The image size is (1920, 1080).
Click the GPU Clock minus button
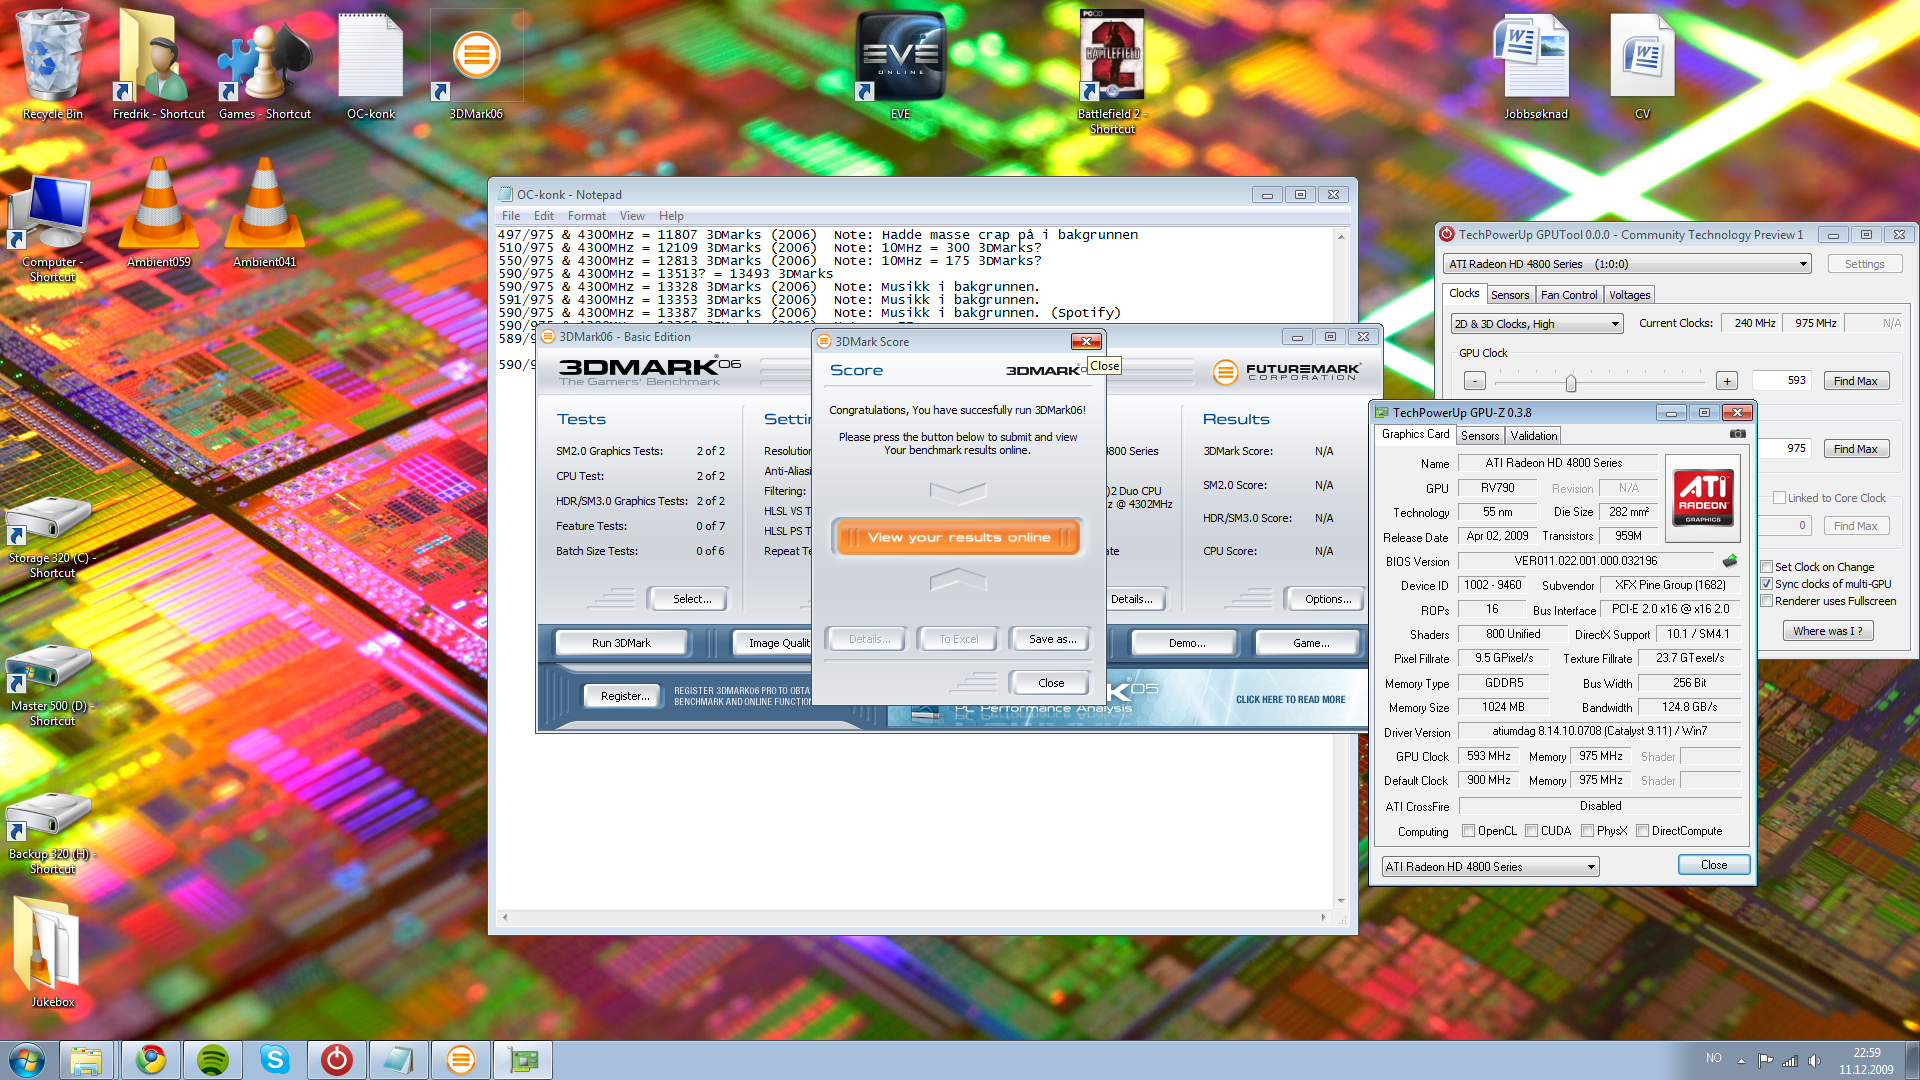pos(1474,381)
